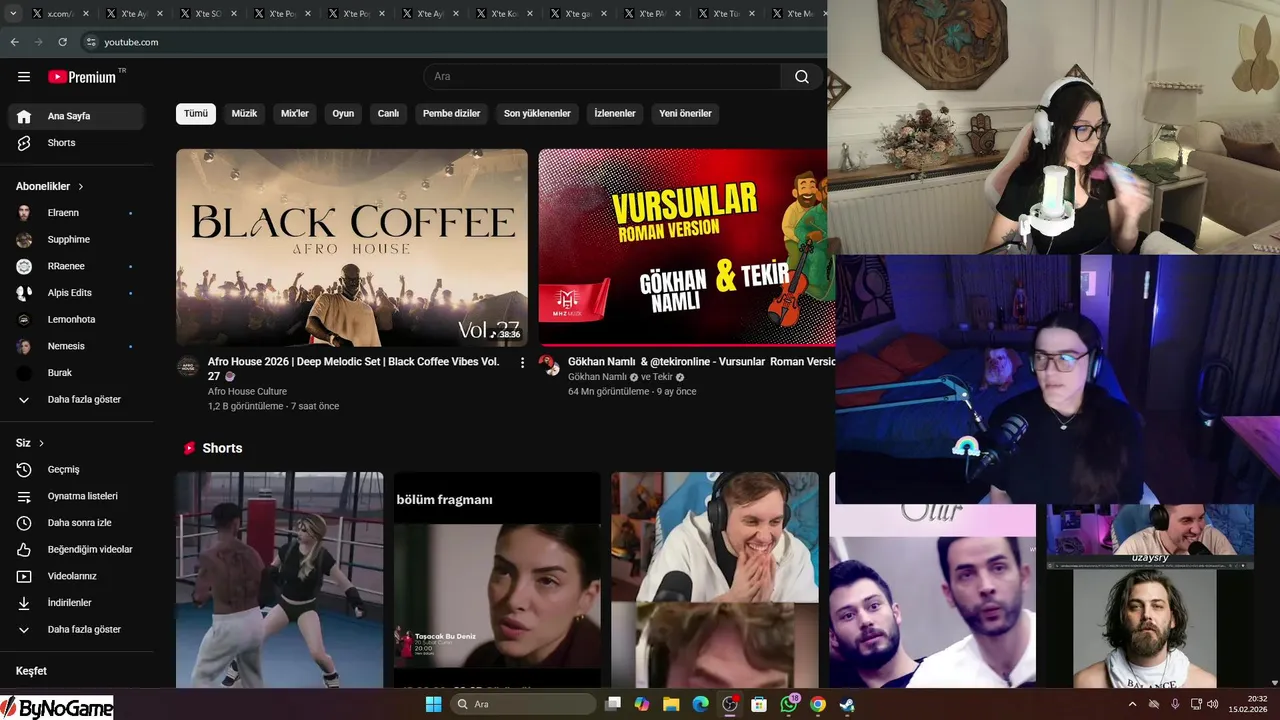Reload the YouTube page
Viewport: 1280px width, 720px height.
[x=62, y=42]
